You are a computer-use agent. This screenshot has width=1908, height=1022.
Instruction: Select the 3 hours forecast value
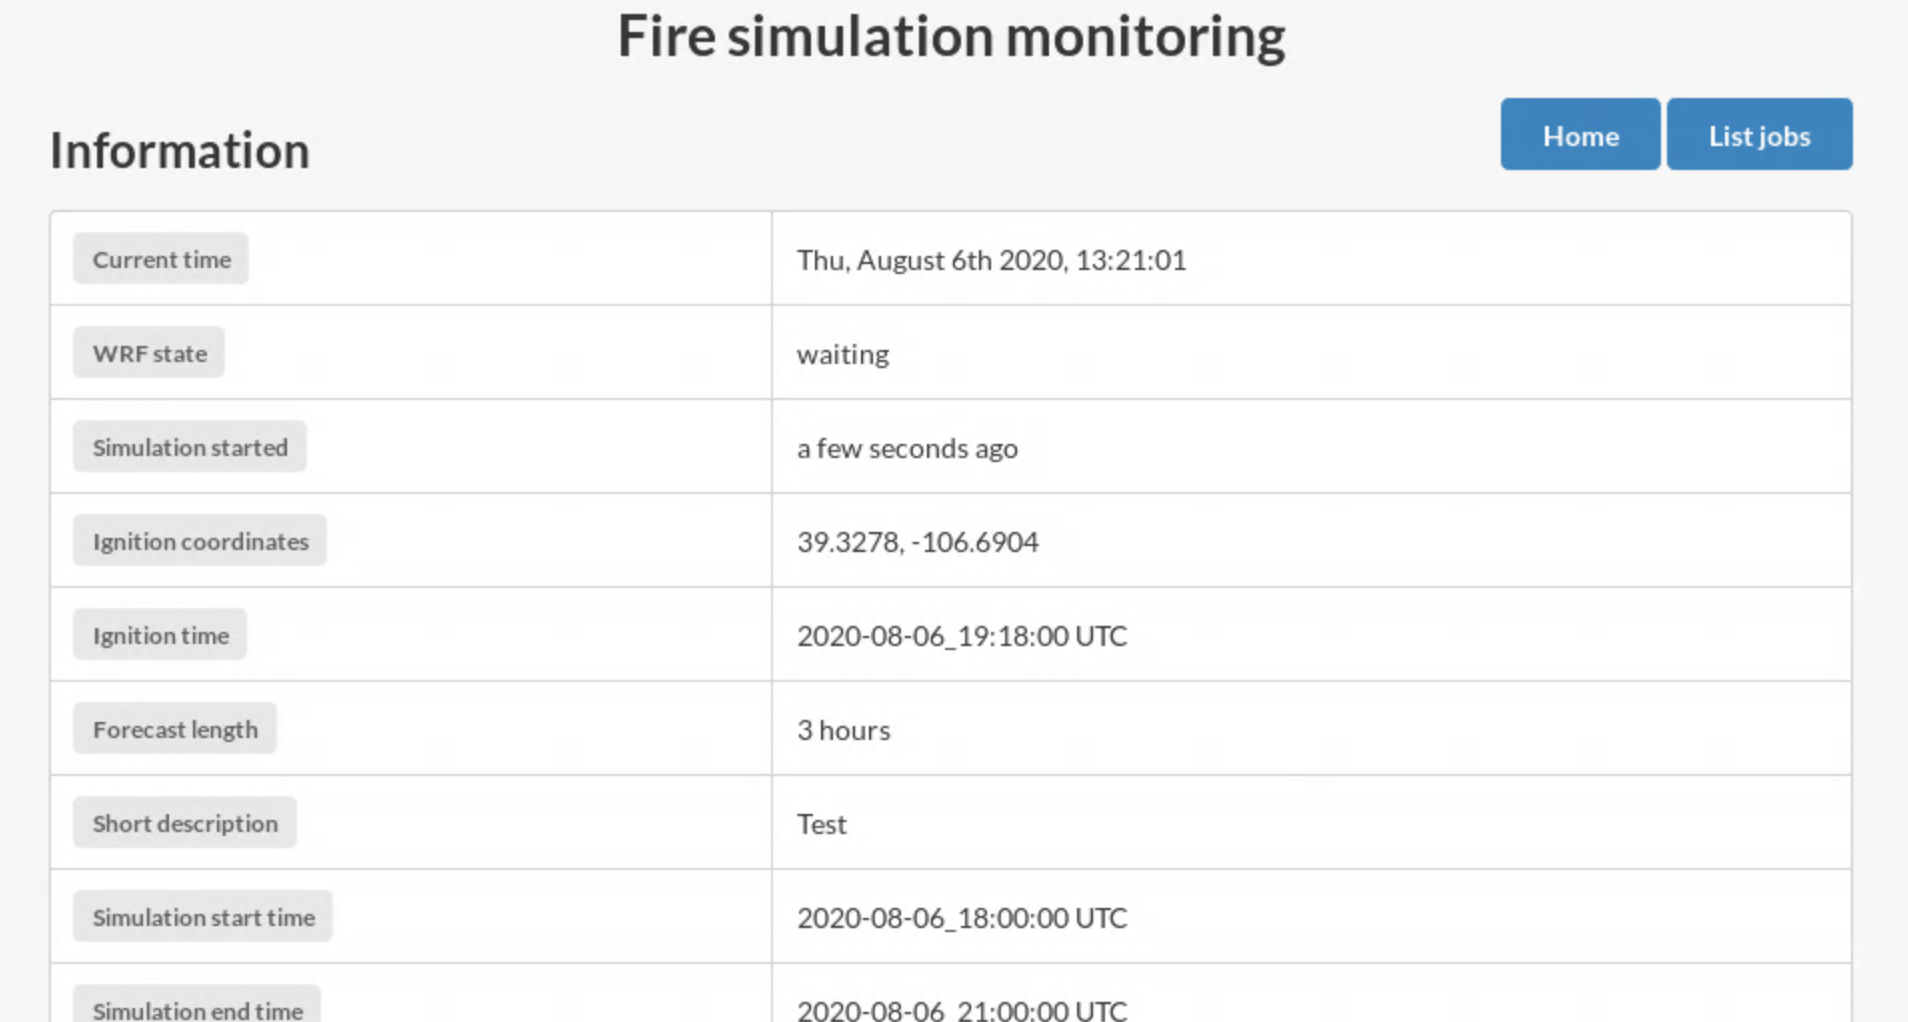click(x=843, y=730)
